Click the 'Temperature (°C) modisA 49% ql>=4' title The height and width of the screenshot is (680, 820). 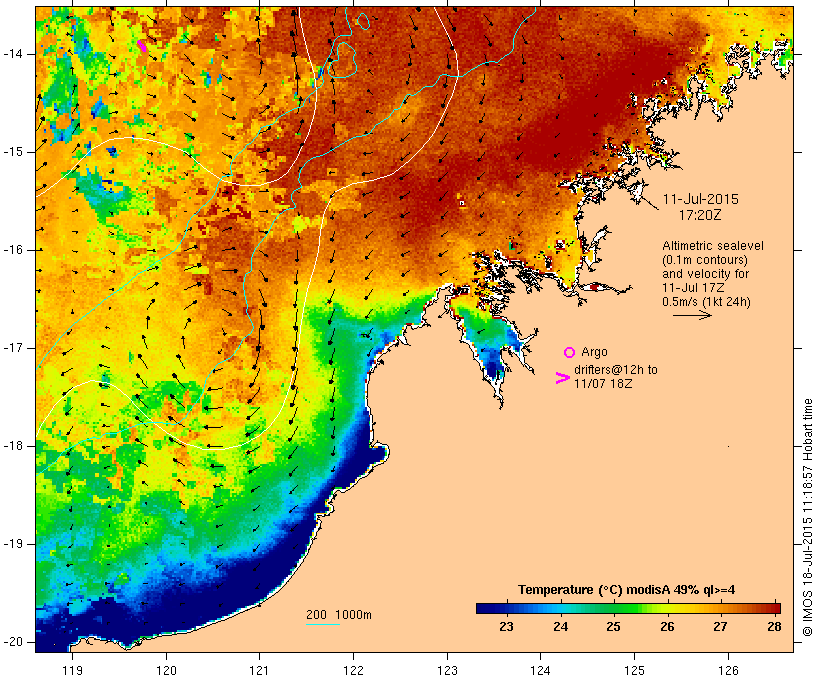pos(627,590)
